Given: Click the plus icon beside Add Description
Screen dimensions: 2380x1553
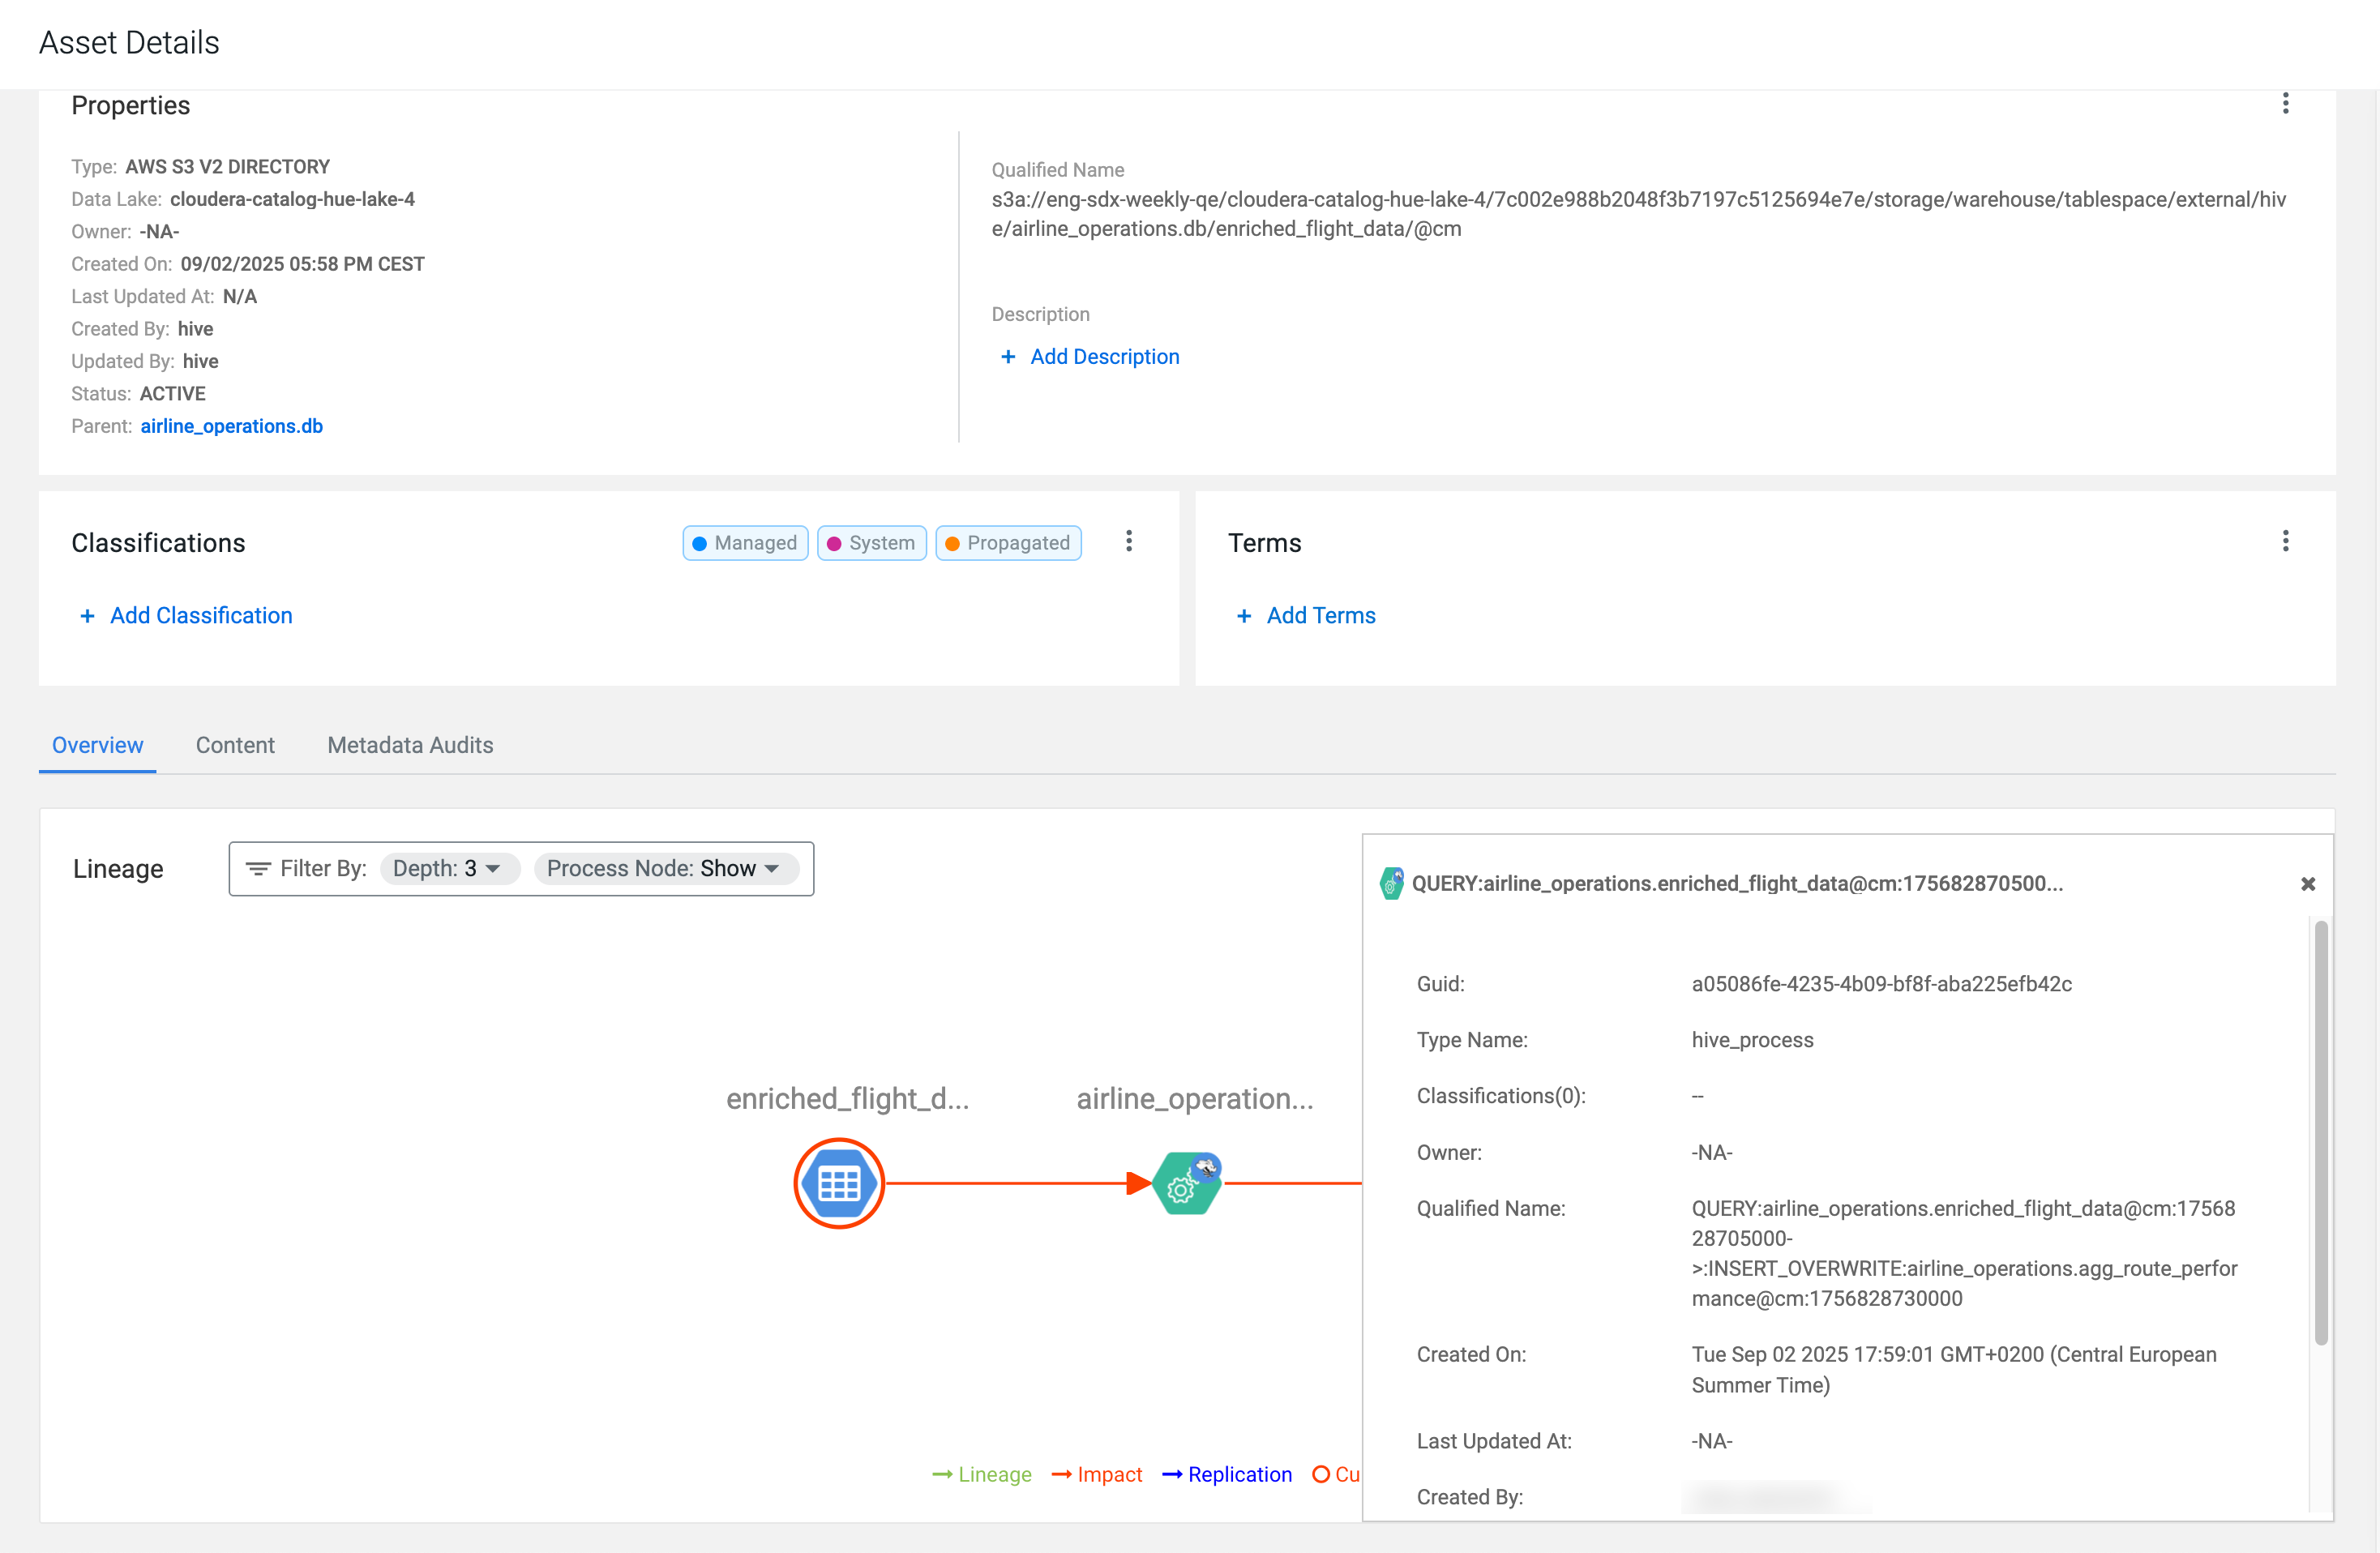Looking at the screenshot, I should 1008,357.
